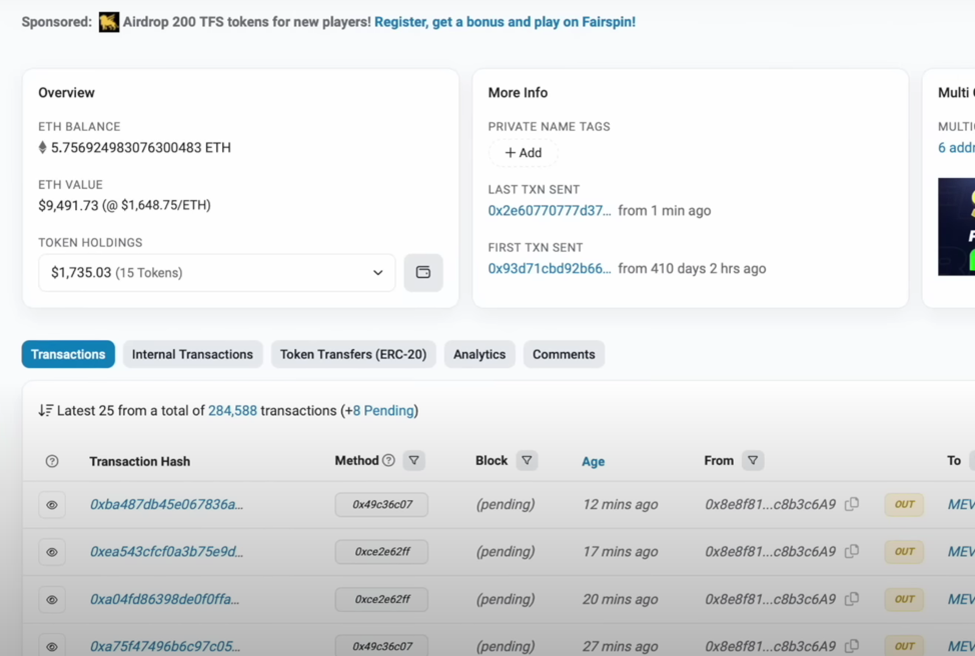Screen dimensions: 975x656
Task: Click the MEV link in 20 mins ago row
Action: [x=961, y=599]
